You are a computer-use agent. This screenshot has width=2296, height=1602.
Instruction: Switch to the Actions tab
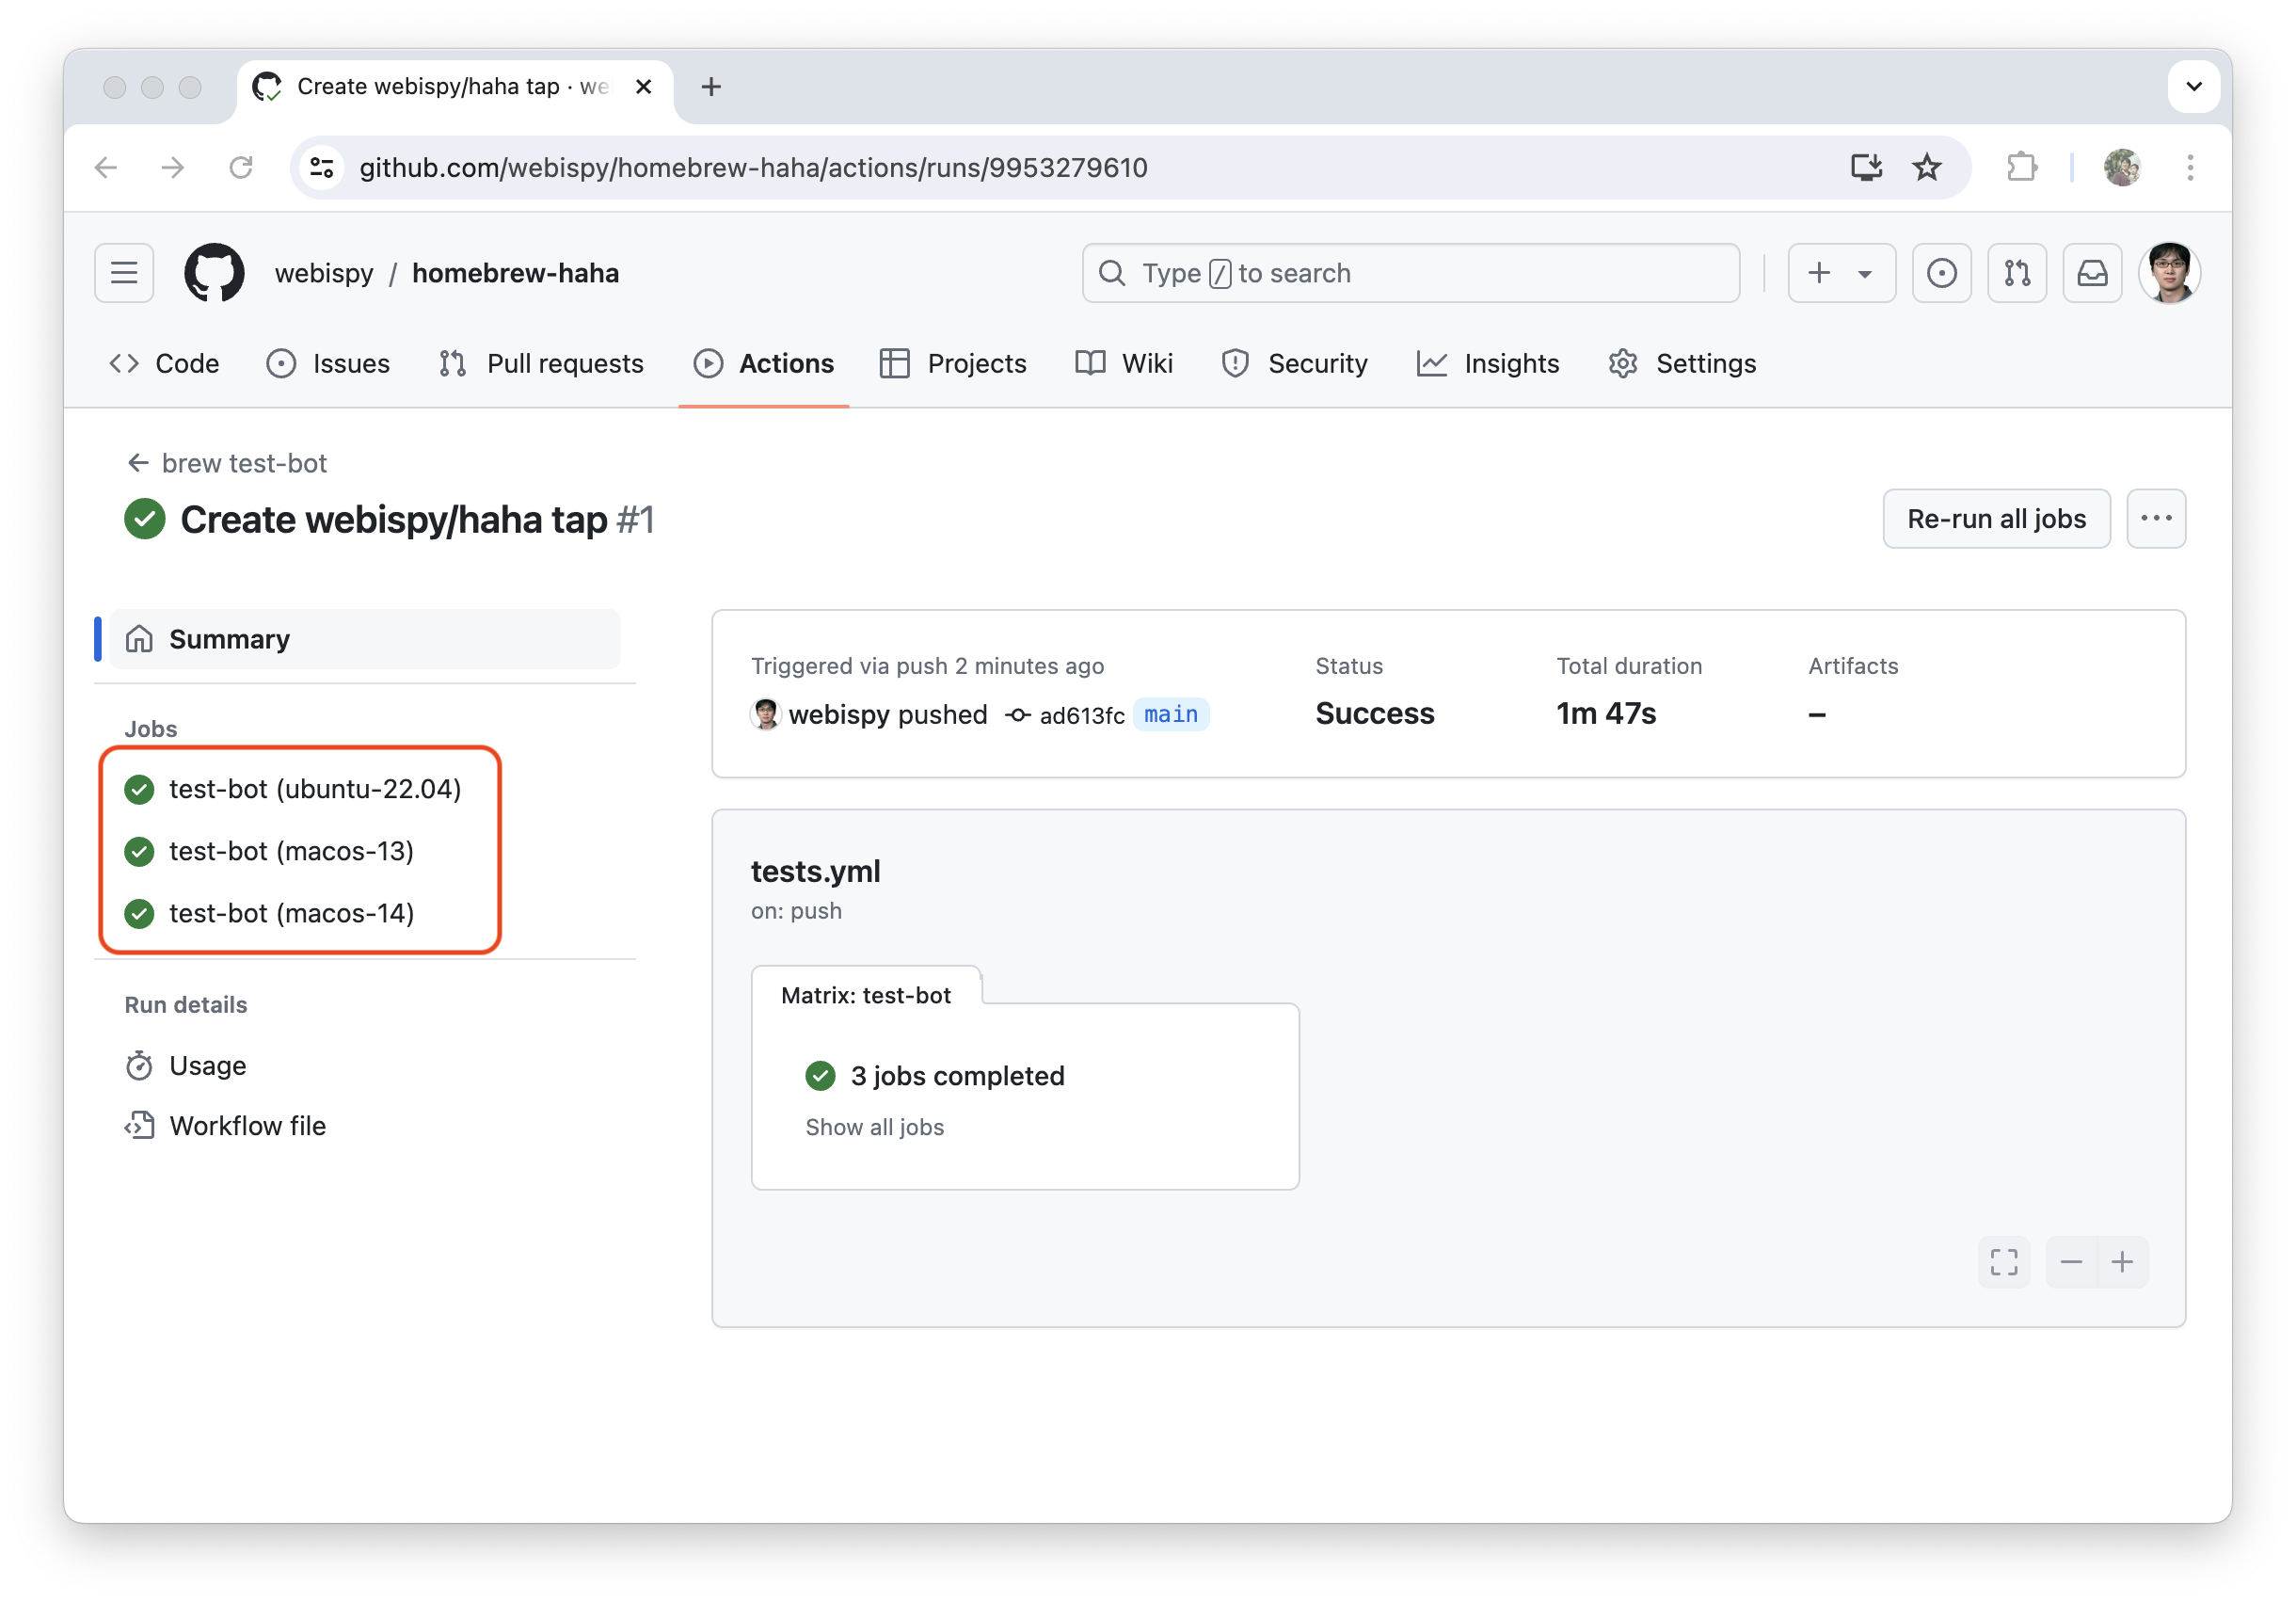click(764, 364)
